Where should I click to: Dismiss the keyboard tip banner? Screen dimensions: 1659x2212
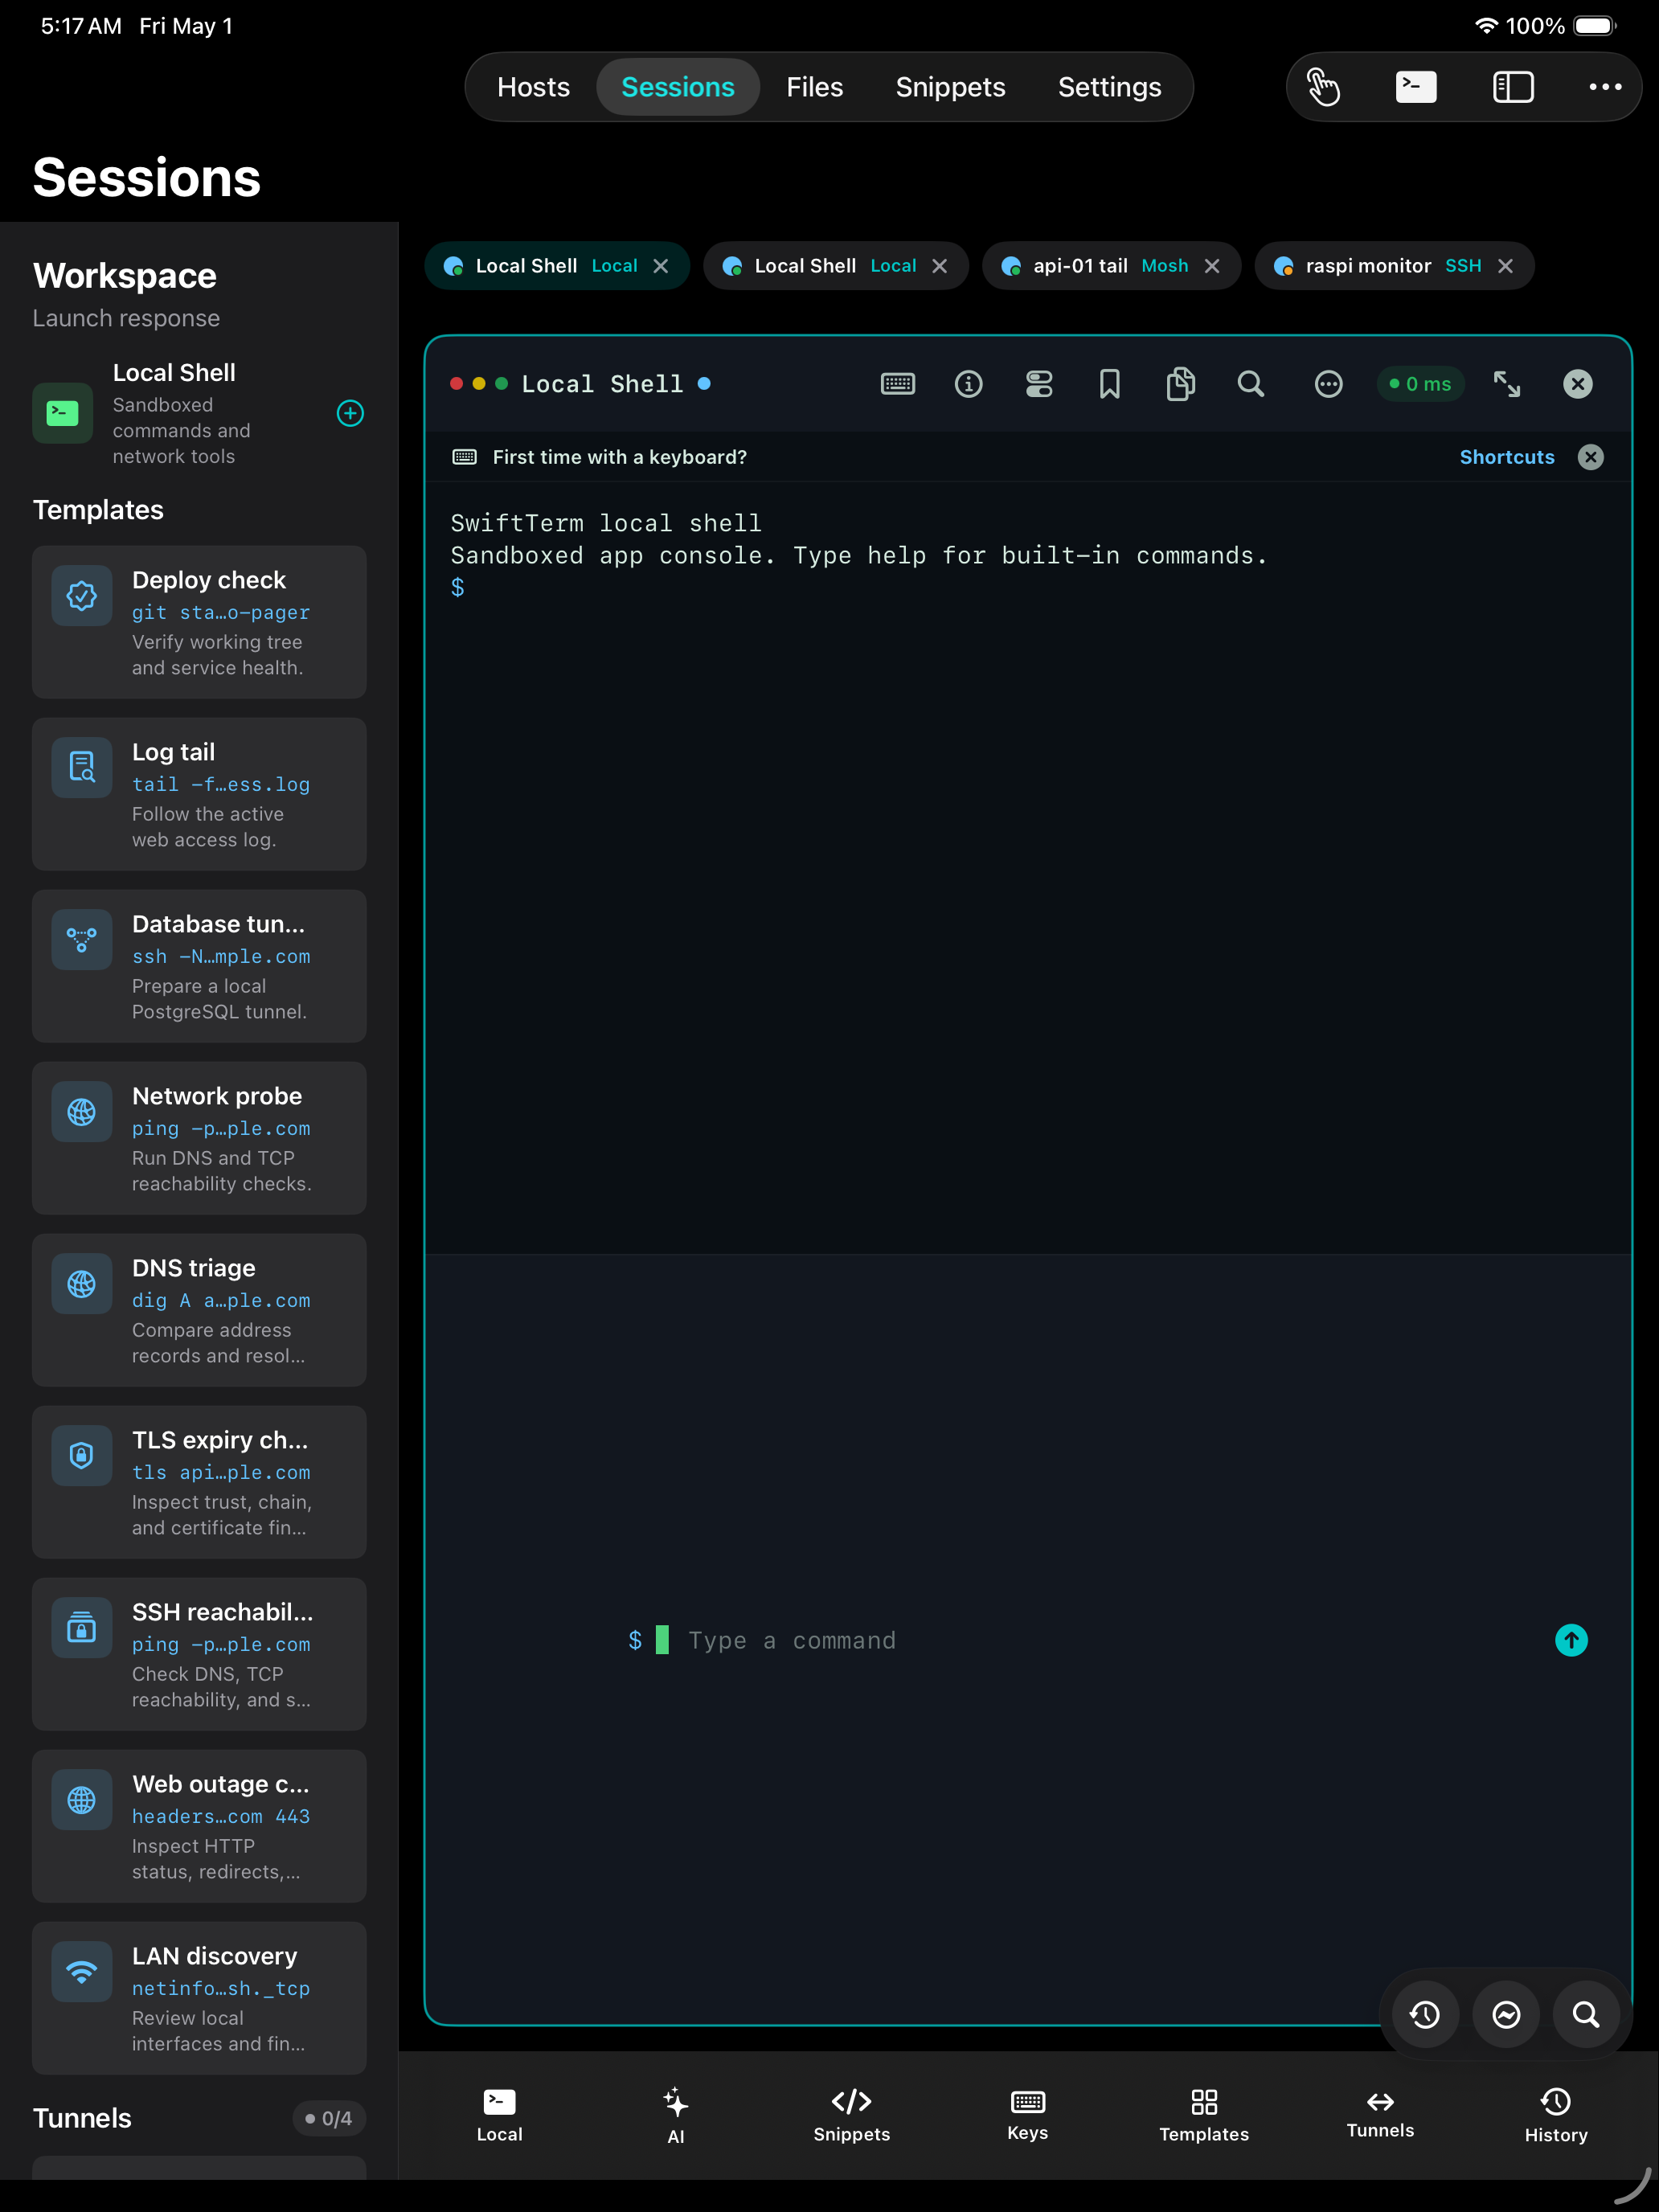(1590, 457)
